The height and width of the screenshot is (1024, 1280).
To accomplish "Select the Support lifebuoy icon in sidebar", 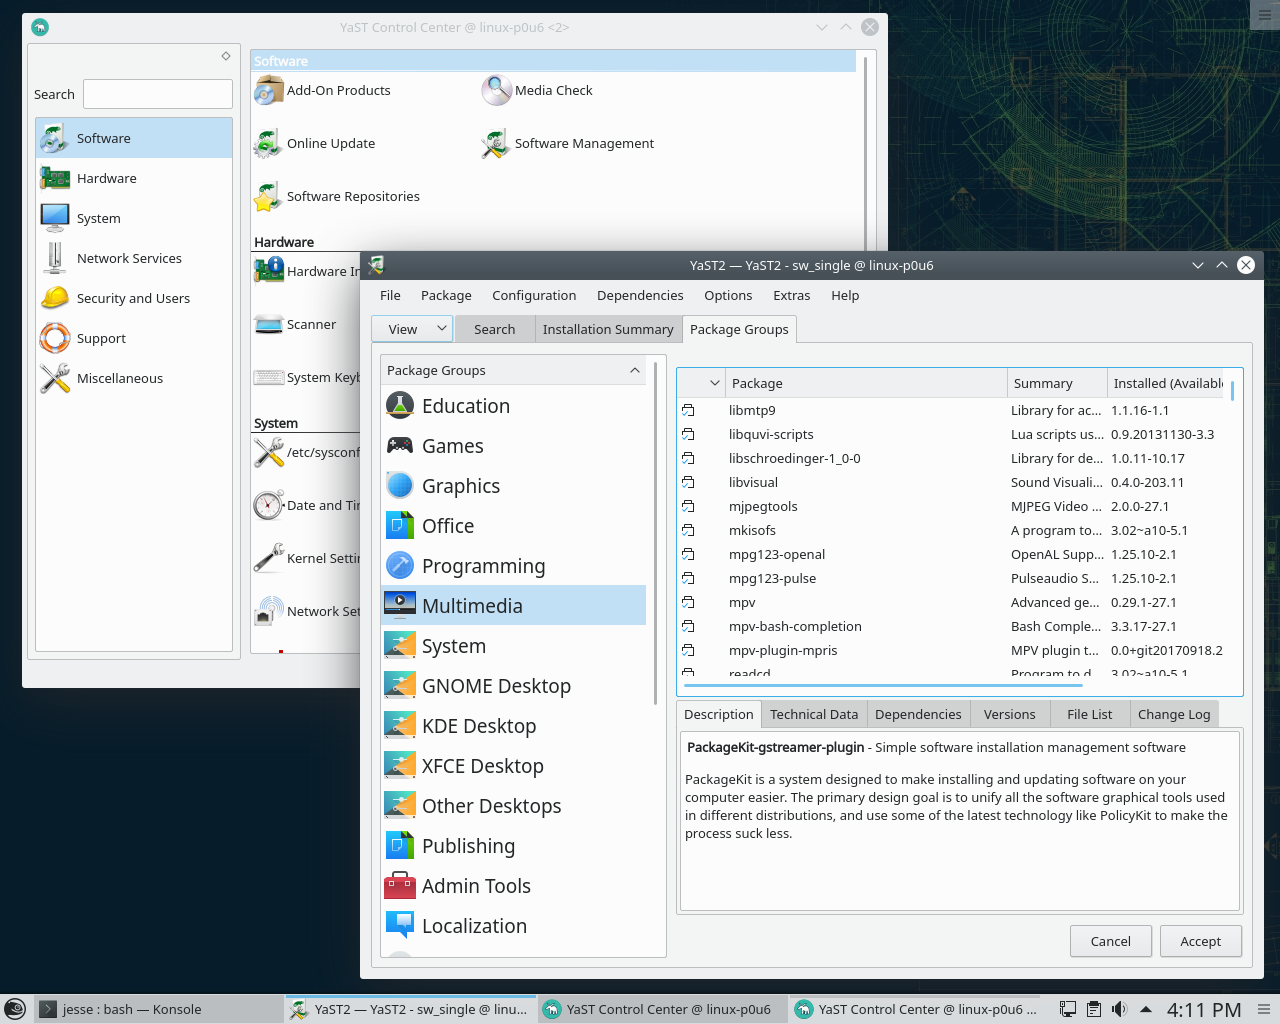I will (55, 338).
